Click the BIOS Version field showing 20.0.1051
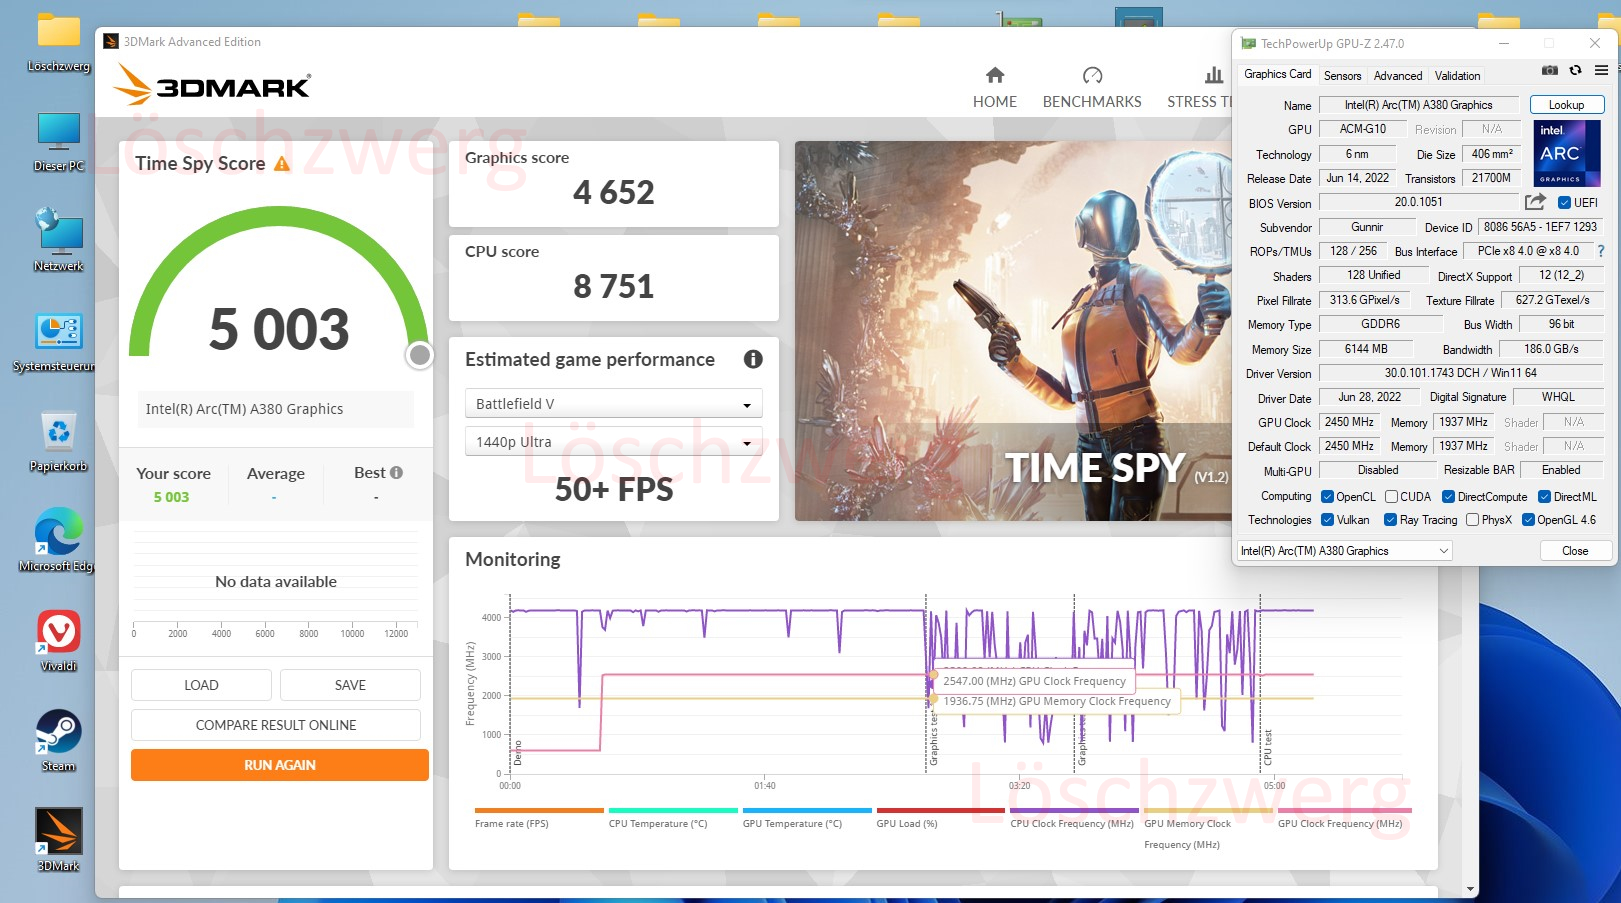 [x=1418, y=202]
